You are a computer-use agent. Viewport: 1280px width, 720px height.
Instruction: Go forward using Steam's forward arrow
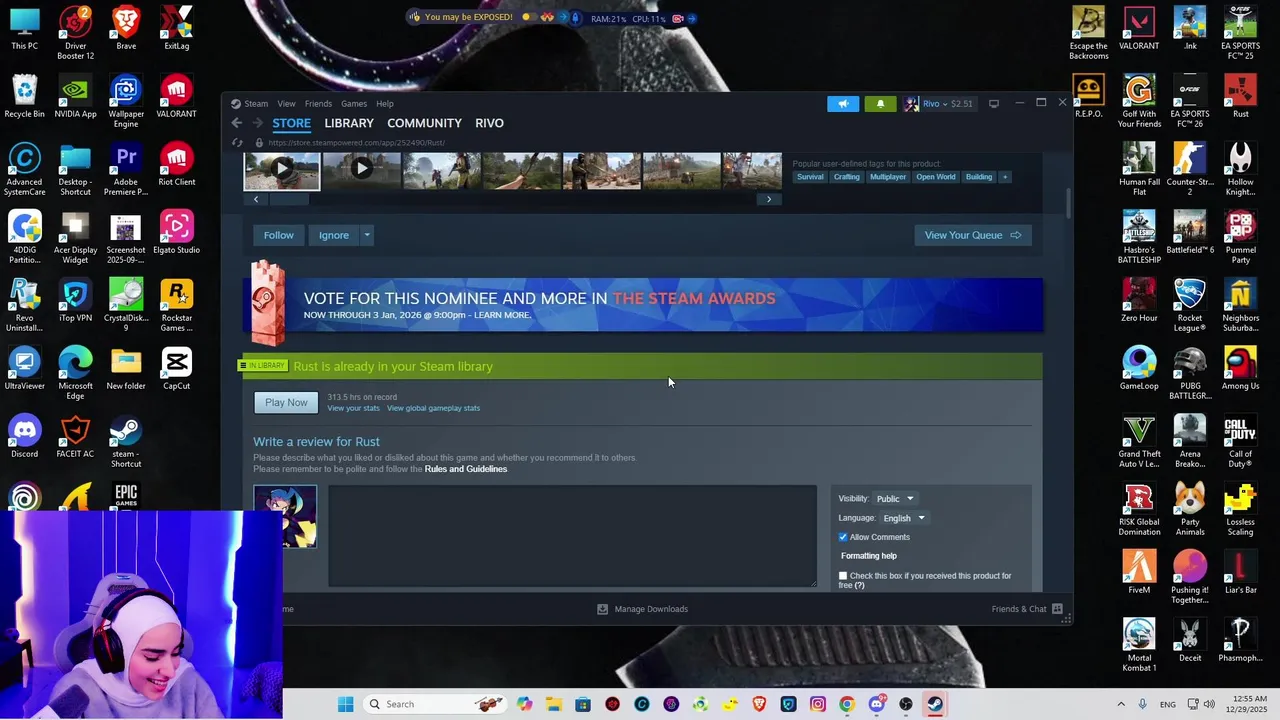click(x=257, y=123)
